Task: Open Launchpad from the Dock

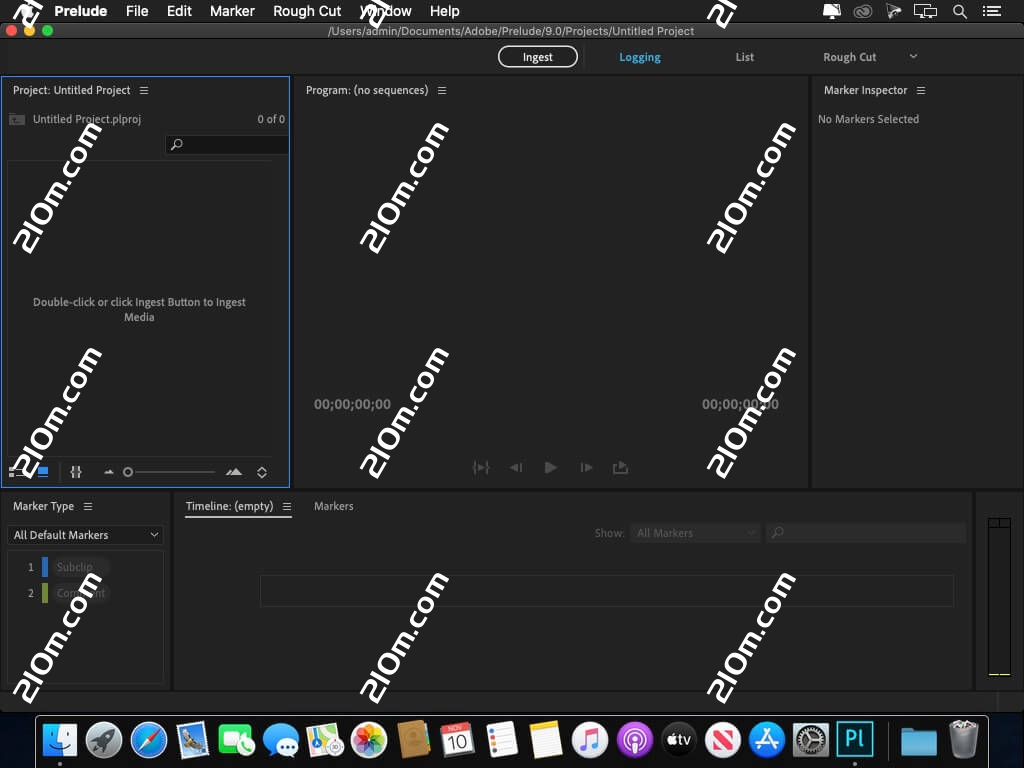Action: [104, 739]
